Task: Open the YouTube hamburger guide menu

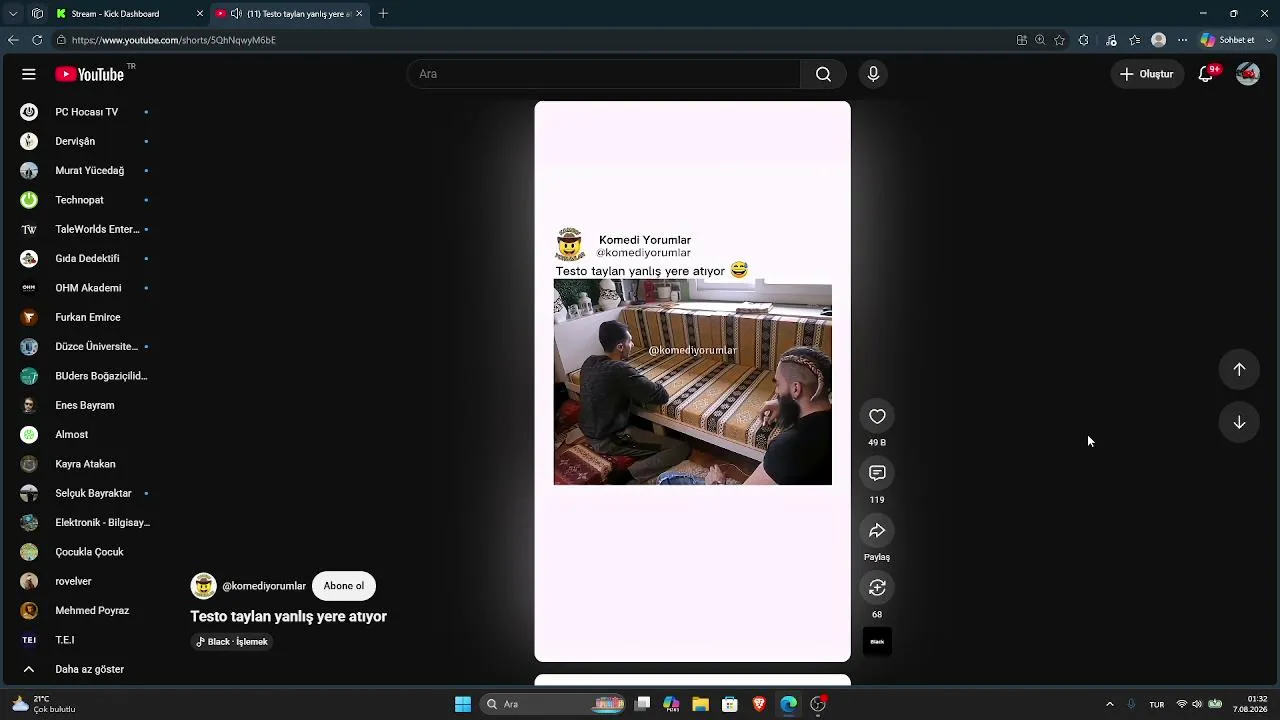Action: 29,74
